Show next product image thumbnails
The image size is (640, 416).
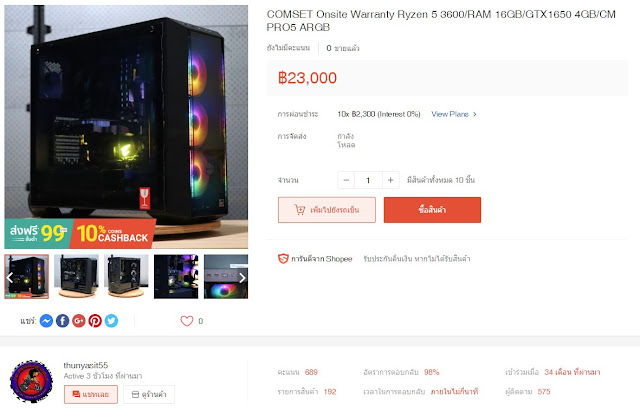pyautogui.click(x=242, y=278)
